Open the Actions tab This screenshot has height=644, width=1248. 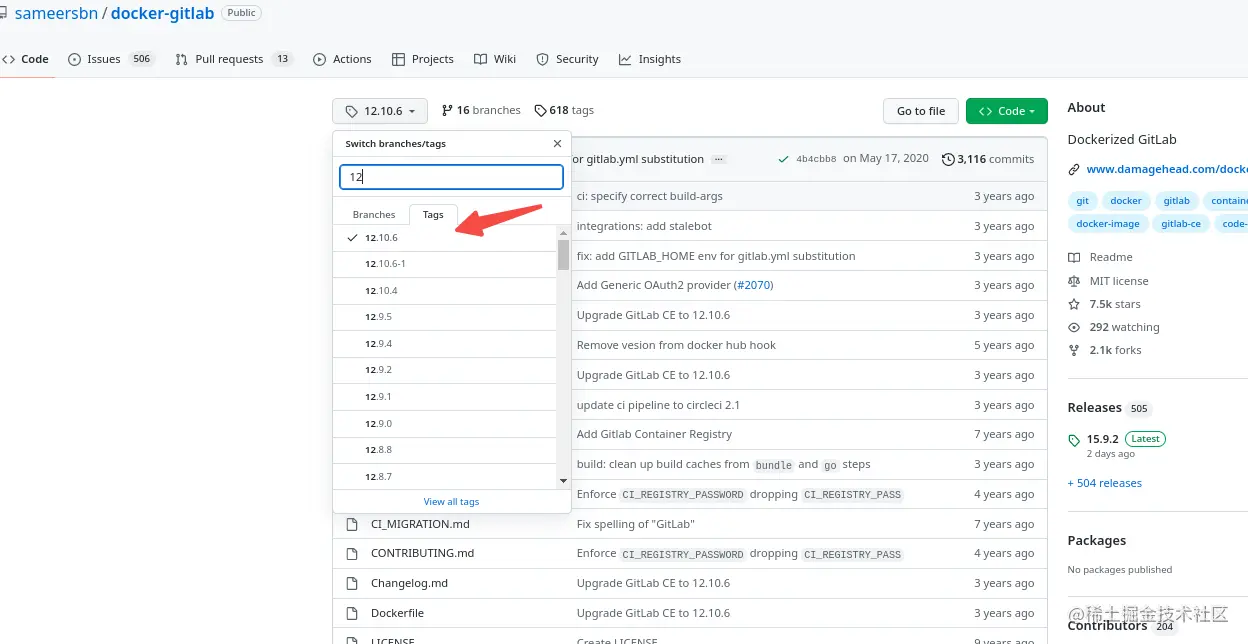[342, 59]
